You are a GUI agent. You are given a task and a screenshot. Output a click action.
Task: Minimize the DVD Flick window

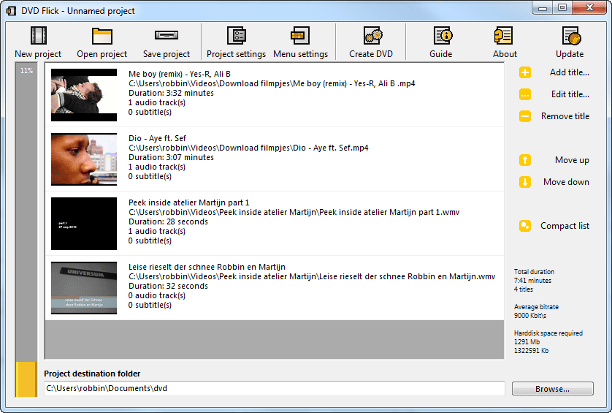(542, 8)
